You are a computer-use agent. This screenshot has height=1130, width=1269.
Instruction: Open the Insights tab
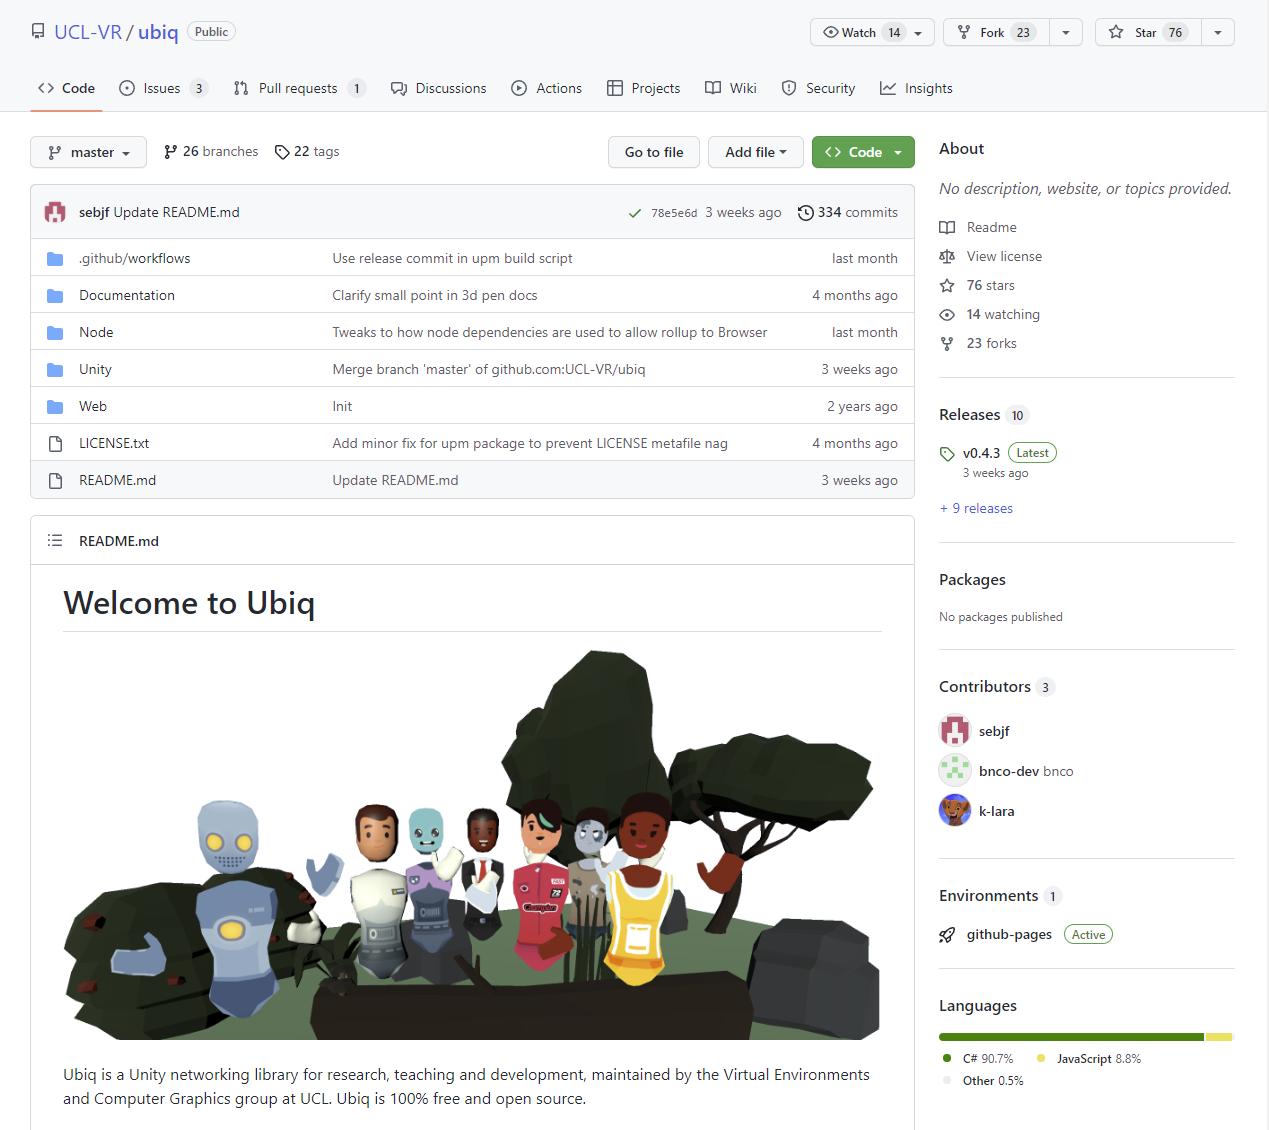(x=916, y=88)
